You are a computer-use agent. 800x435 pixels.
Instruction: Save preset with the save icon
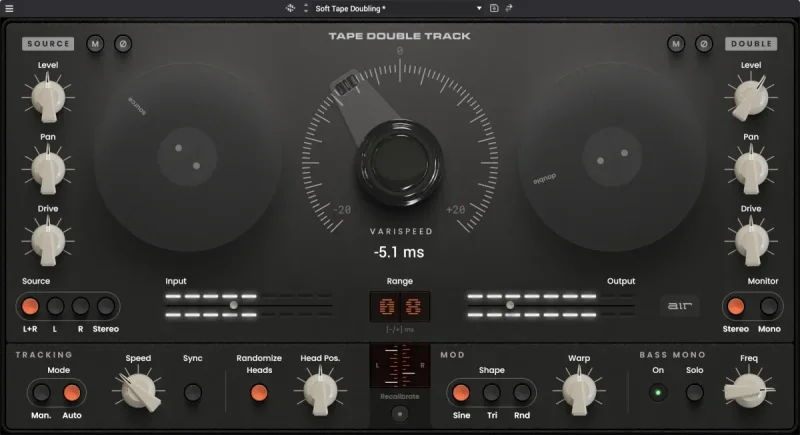(x=494, y=8)
